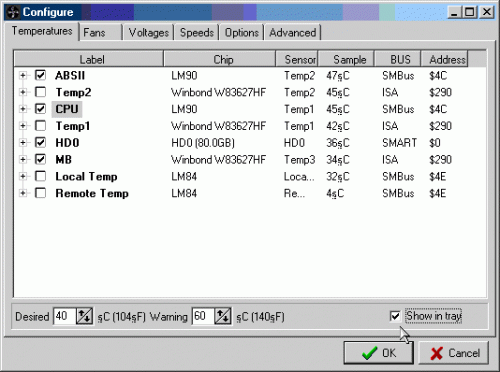
Task: Click the '47§C' sample value for ABSII
Action: pyautogui.click(x=338, y=76)
